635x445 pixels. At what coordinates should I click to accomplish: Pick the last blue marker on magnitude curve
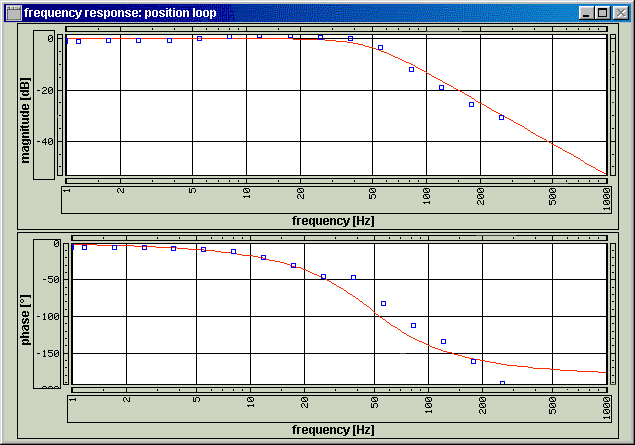coord(501,117)
